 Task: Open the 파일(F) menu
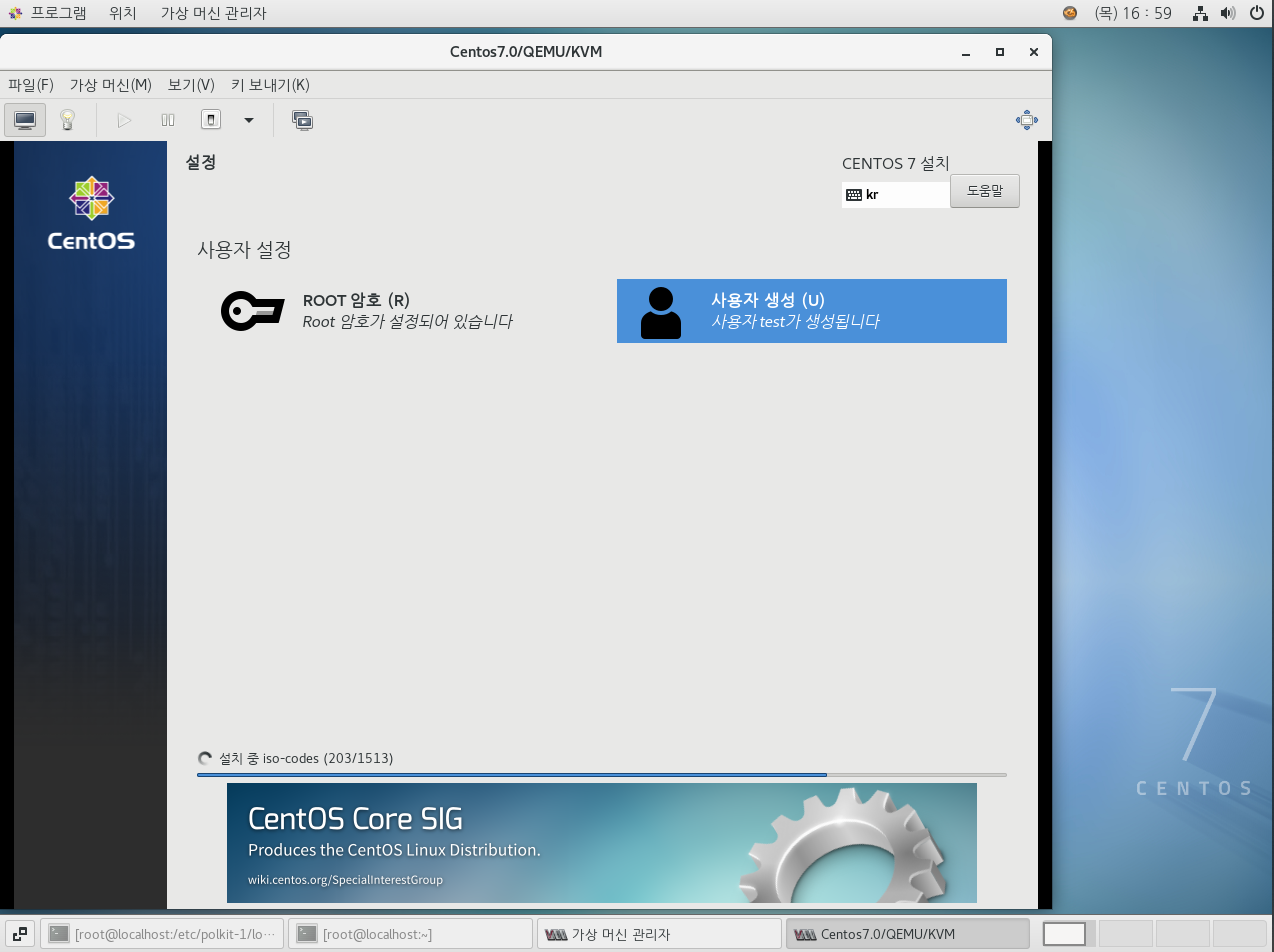tap(31, 85)
